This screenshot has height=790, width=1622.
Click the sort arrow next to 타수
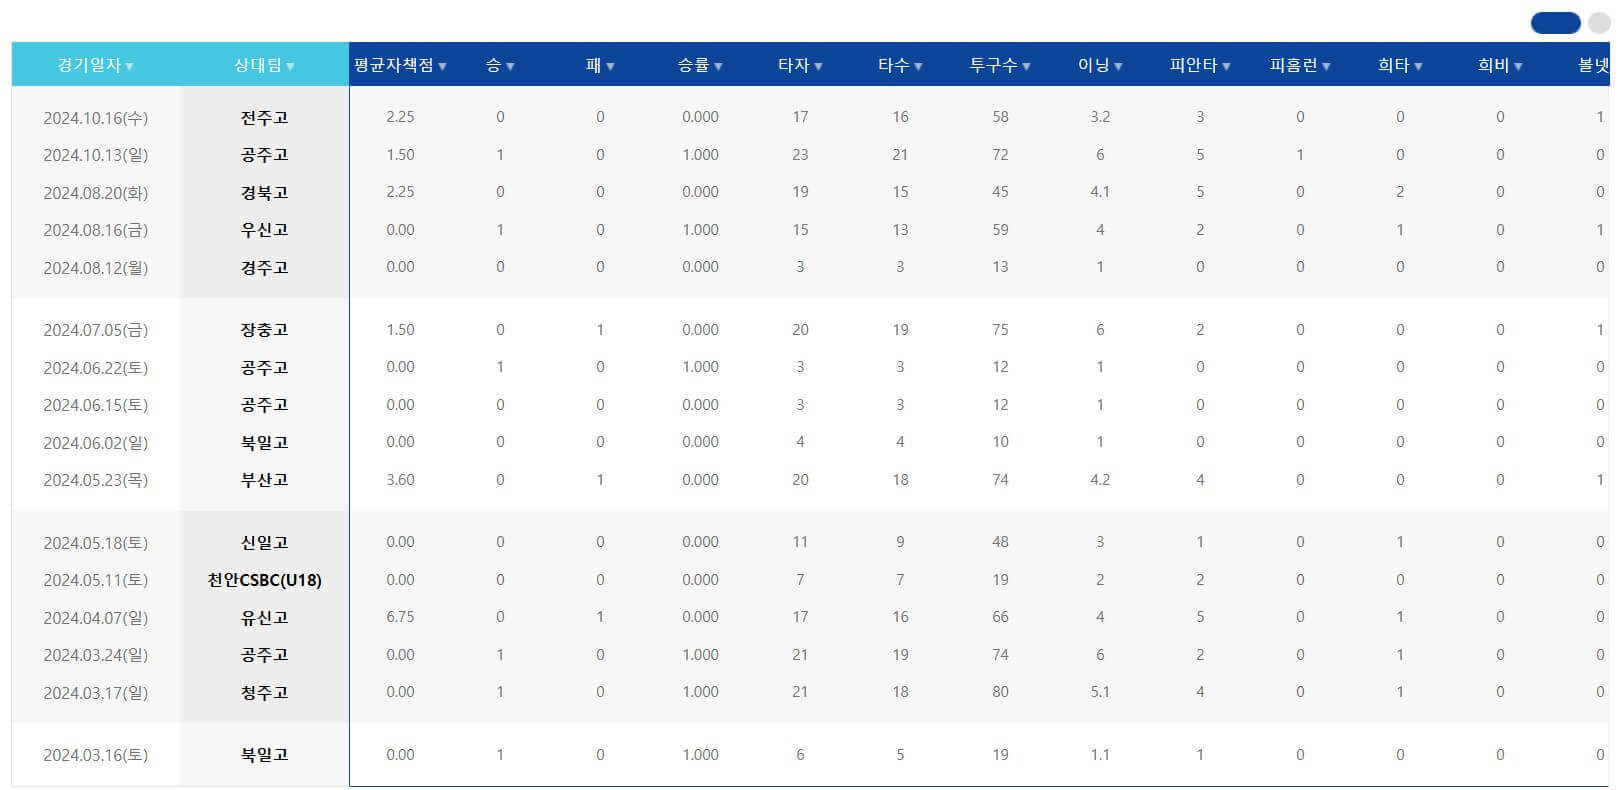click(918, 66)
